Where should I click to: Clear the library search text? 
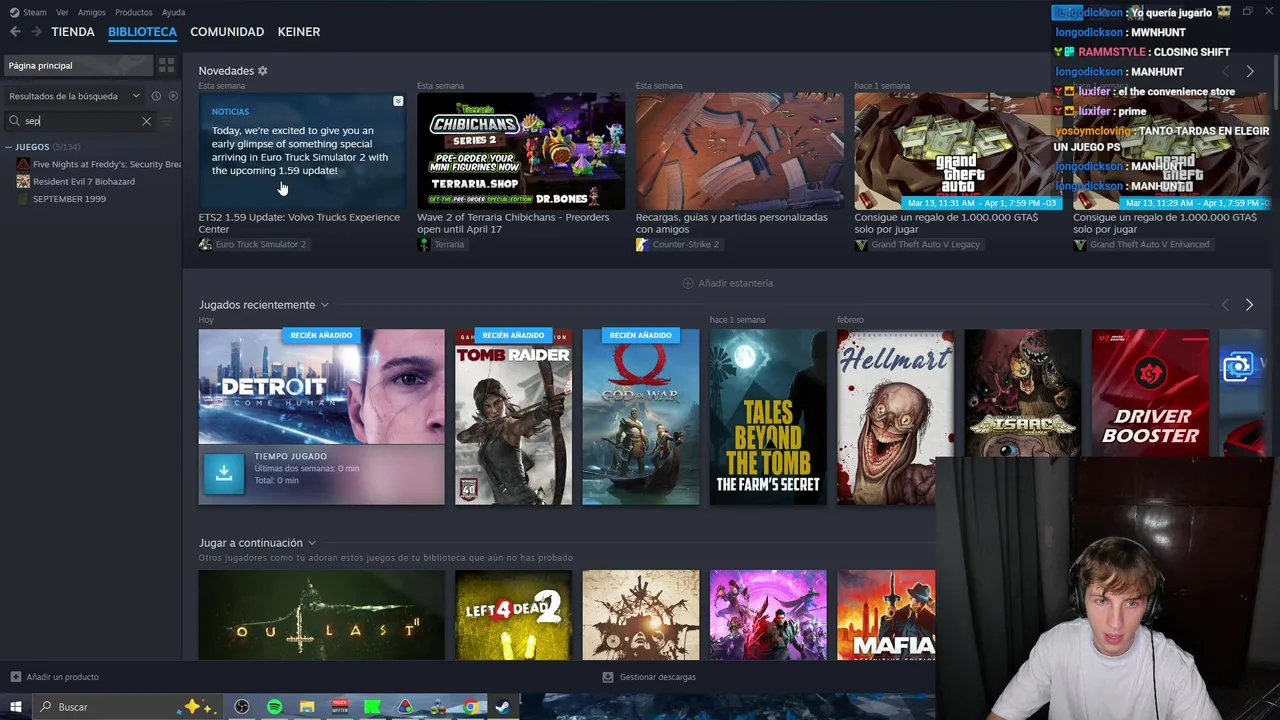pos(146,121)
